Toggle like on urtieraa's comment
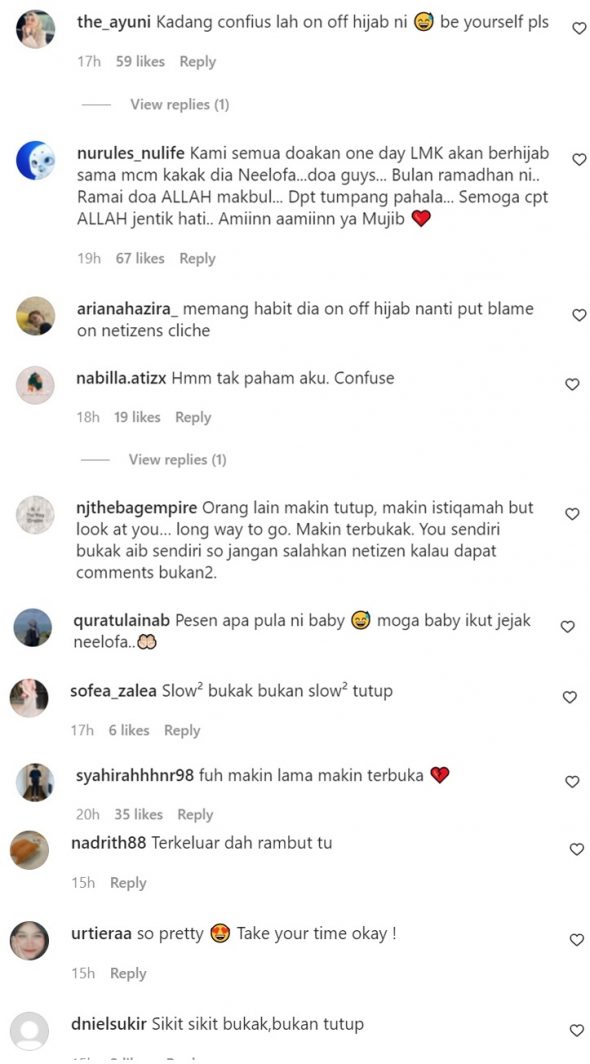This screenshot has height=1064, width=590. tap(576, 940)
